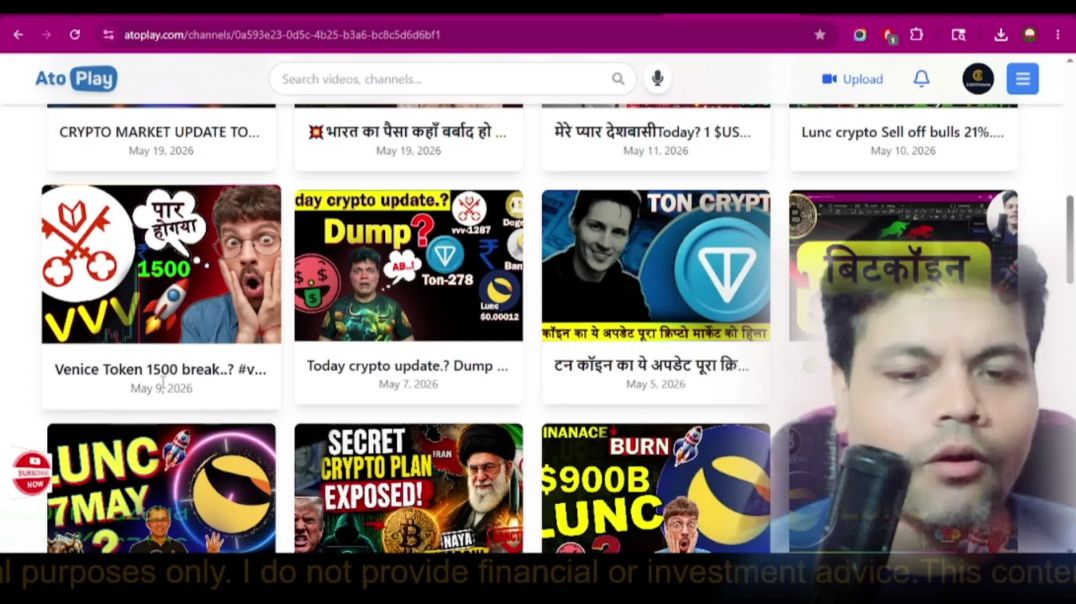Open notifications bell icon
Image resolution: width=1076 pixels, height=604 pixels.
point(922,79)
